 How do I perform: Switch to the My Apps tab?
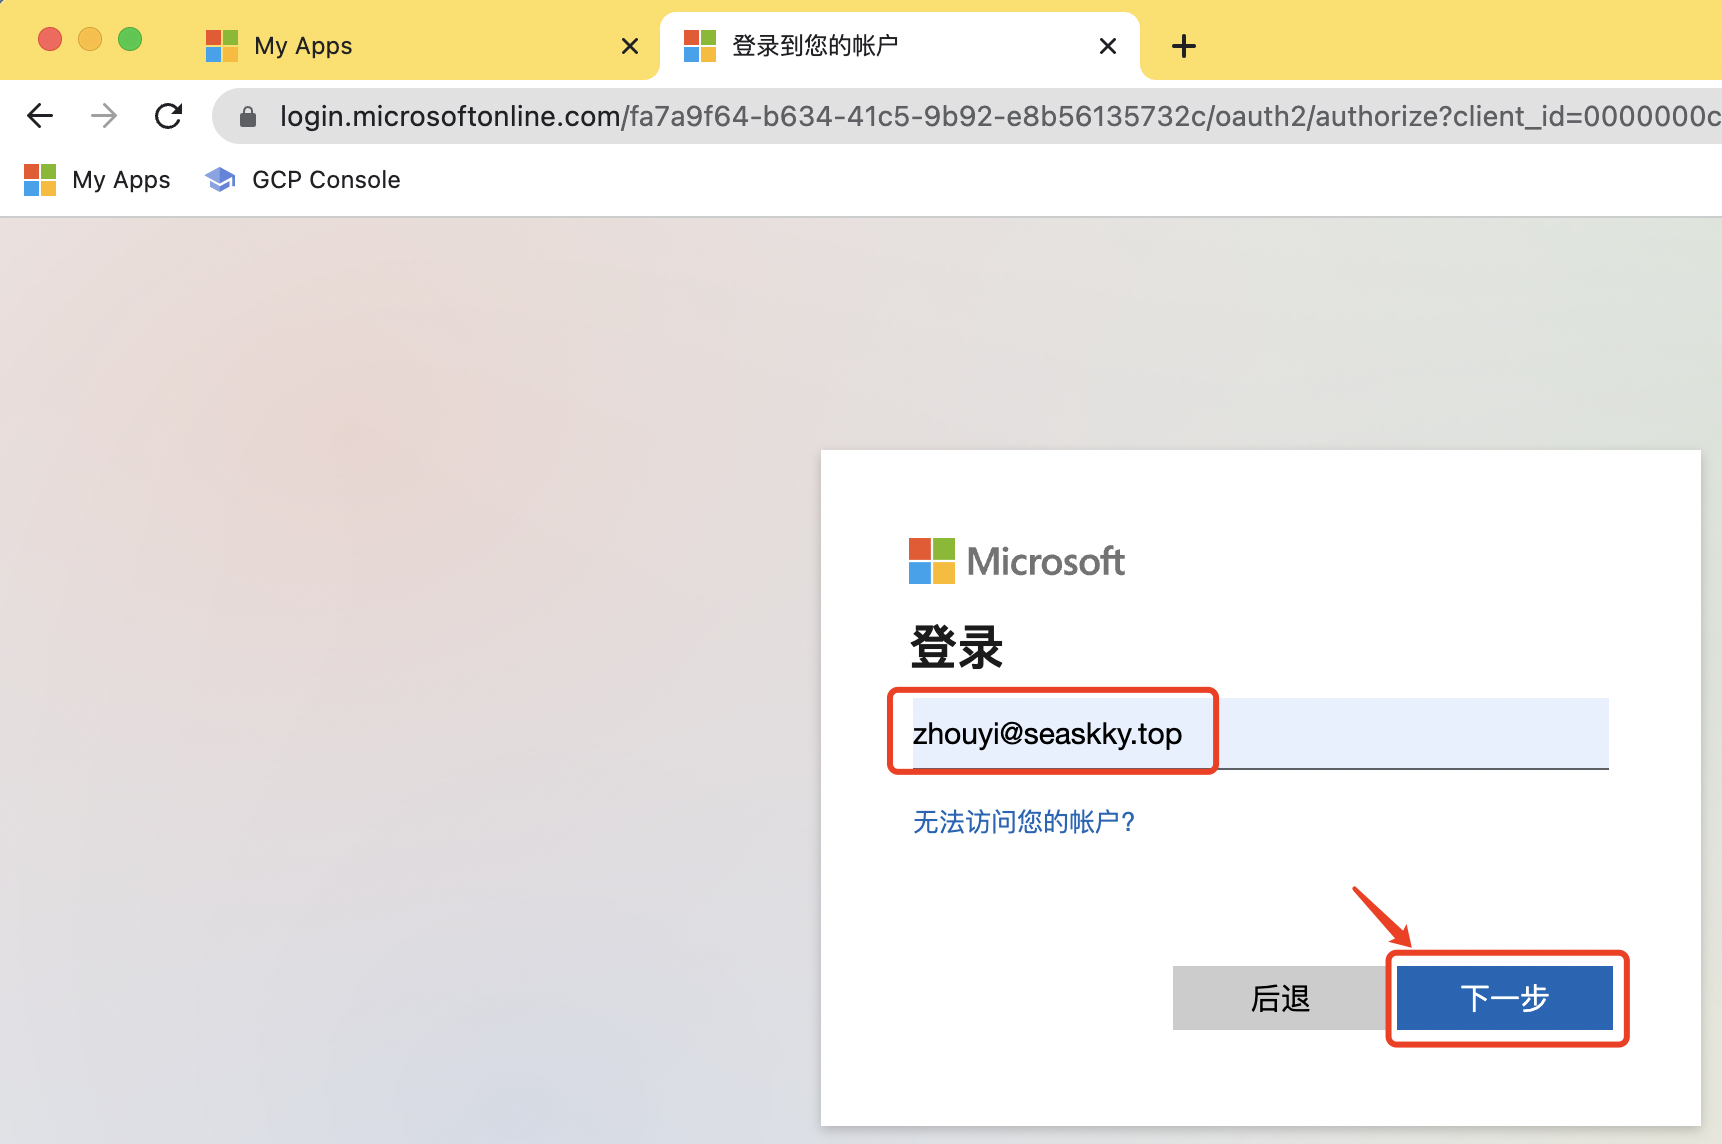[x=420, y=46]
